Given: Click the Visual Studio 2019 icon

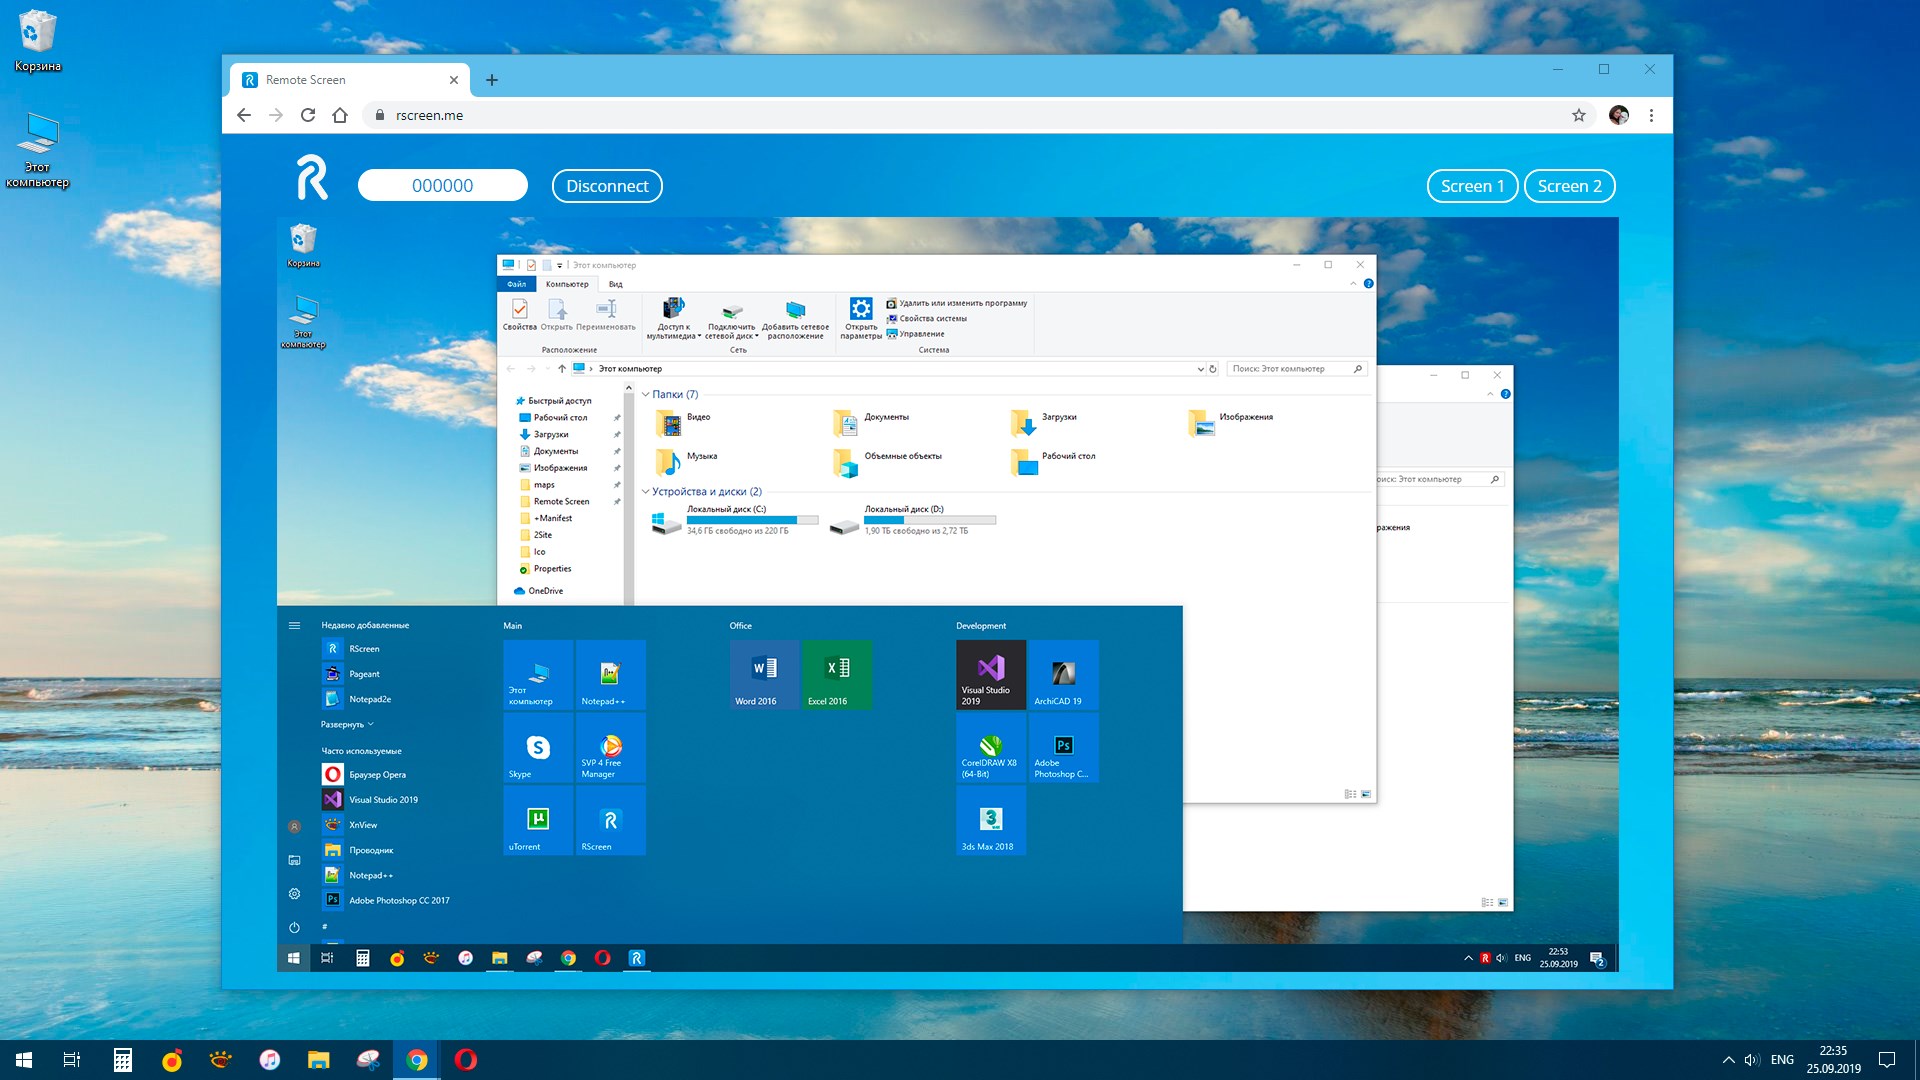Looking at the screenshot, I should point(989,674).
